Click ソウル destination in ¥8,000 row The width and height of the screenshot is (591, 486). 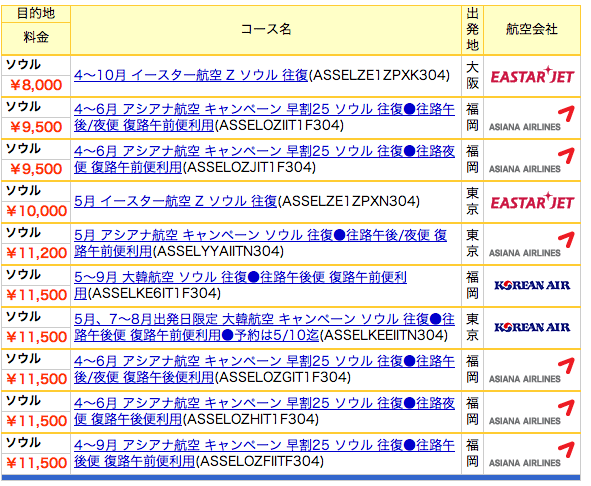[23, 64]
